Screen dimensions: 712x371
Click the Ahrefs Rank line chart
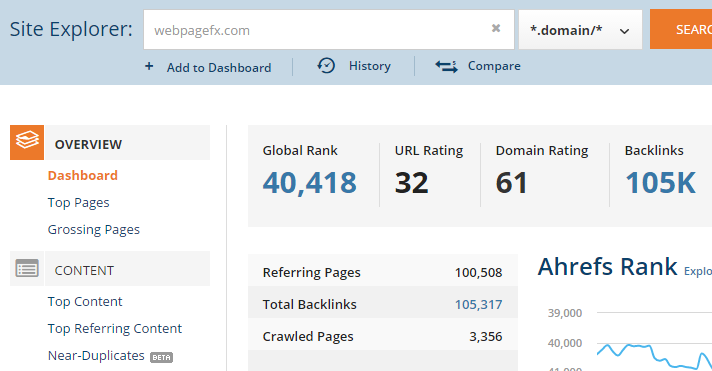[x=654, y=356]
